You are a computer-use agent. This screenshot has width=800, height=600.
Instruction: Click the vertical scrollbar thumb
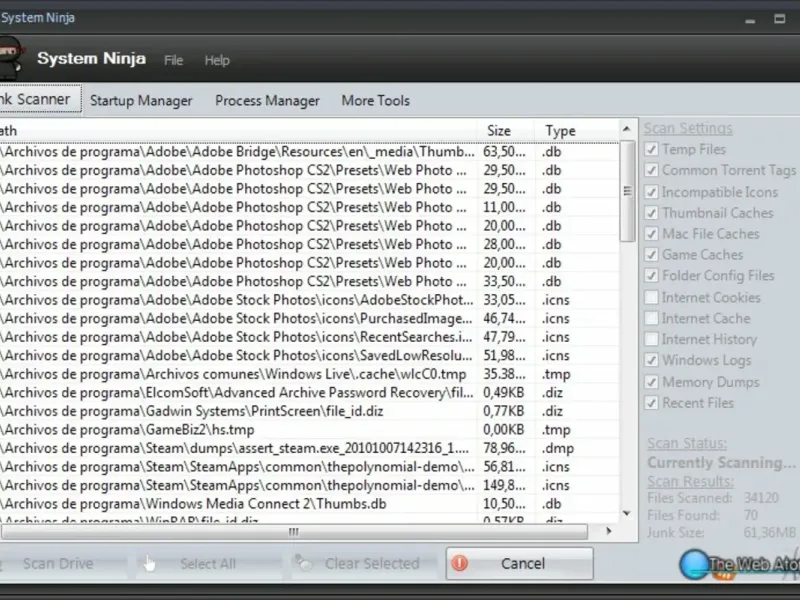click(627, 191)
